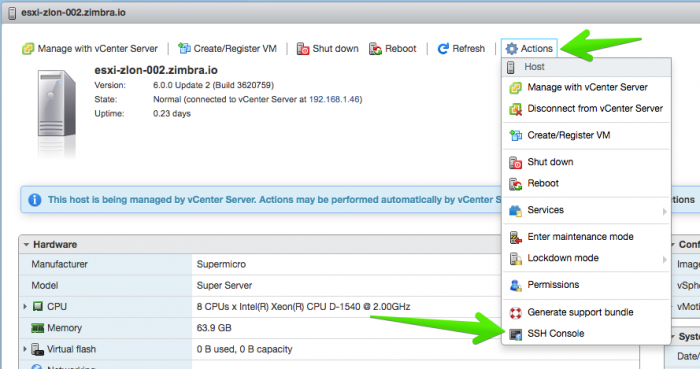The width and height of the screenshot is (700, 369).
Task: Click the Generate support bundle lifebuoy icon
Action: point(516,313)
